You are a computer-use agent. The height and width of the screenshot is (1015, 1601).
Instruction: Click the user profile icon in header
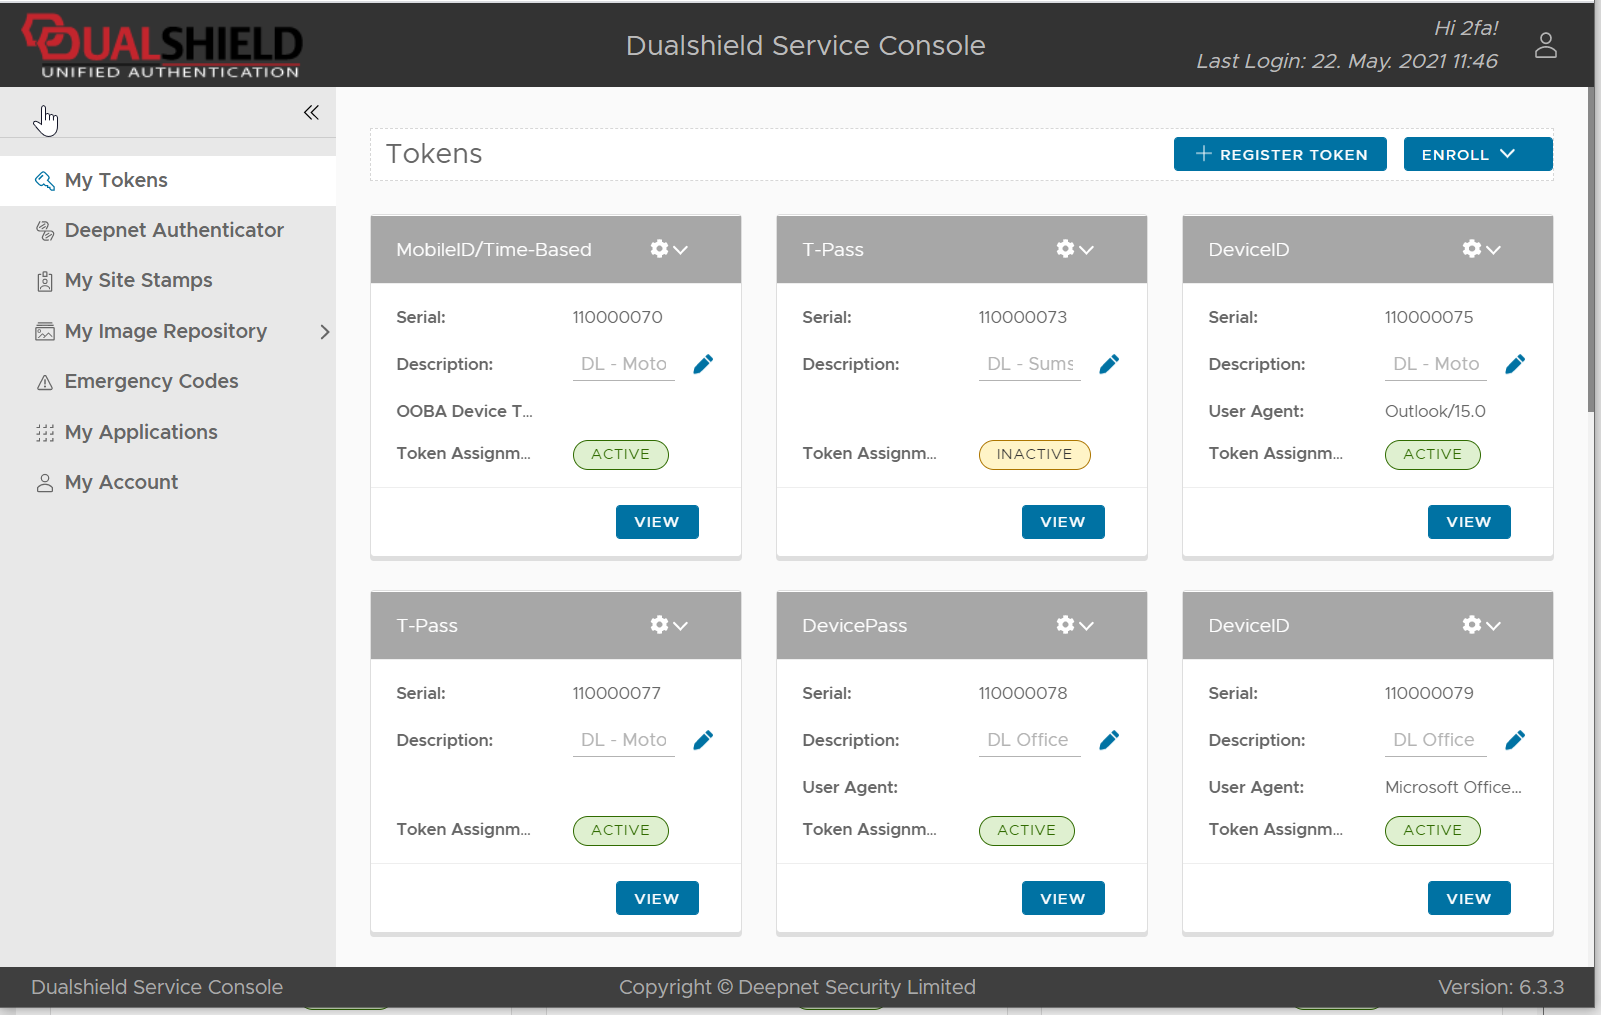pos(1545,45)
